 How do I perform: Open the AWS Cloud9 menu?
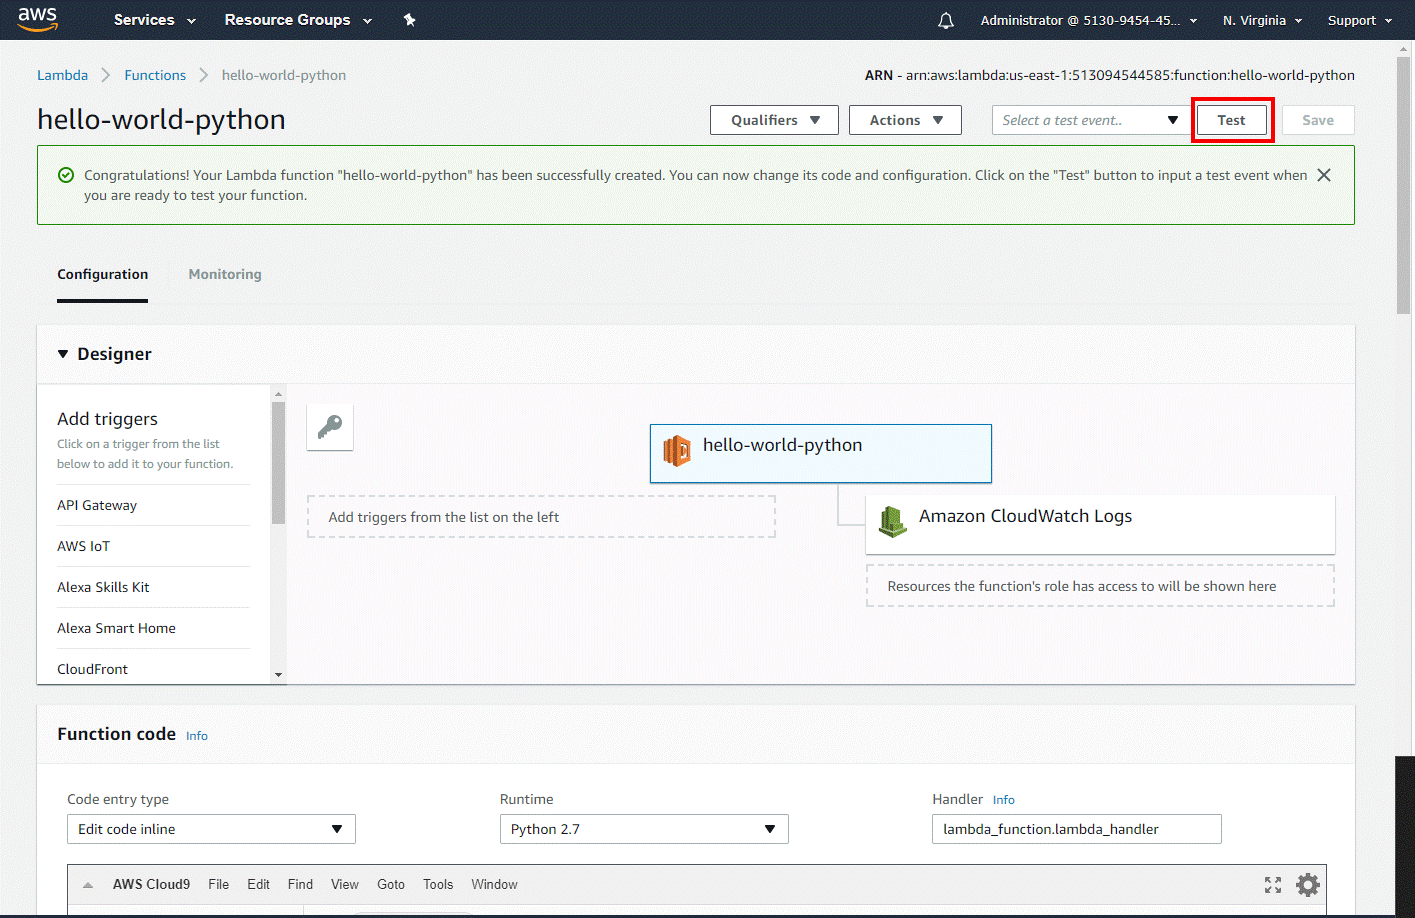click(151, 884)
